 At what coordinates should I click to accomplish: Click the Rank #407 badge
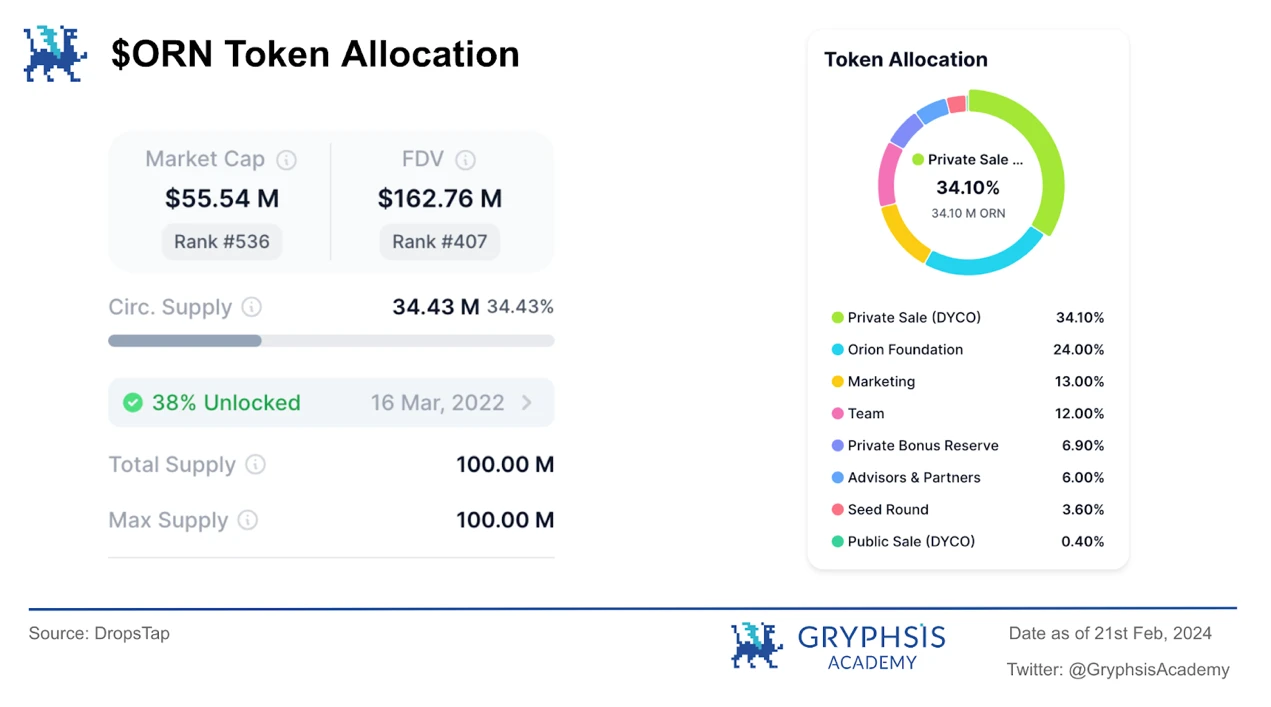(439, 242)
